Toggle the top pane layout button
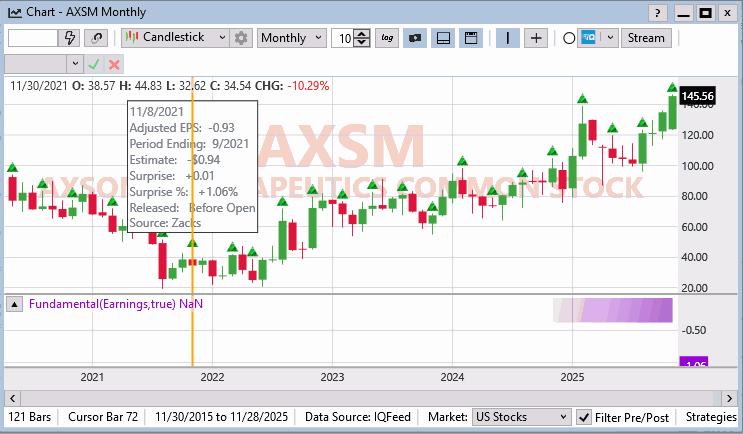743x434 pixels. click(471, 38)
